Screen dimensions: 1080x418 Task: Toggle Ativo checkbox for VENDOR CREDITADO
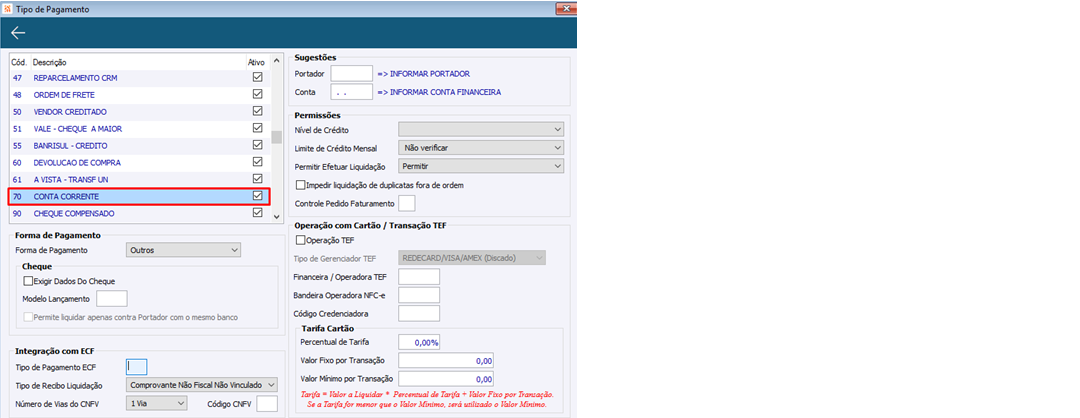point(258,111)
